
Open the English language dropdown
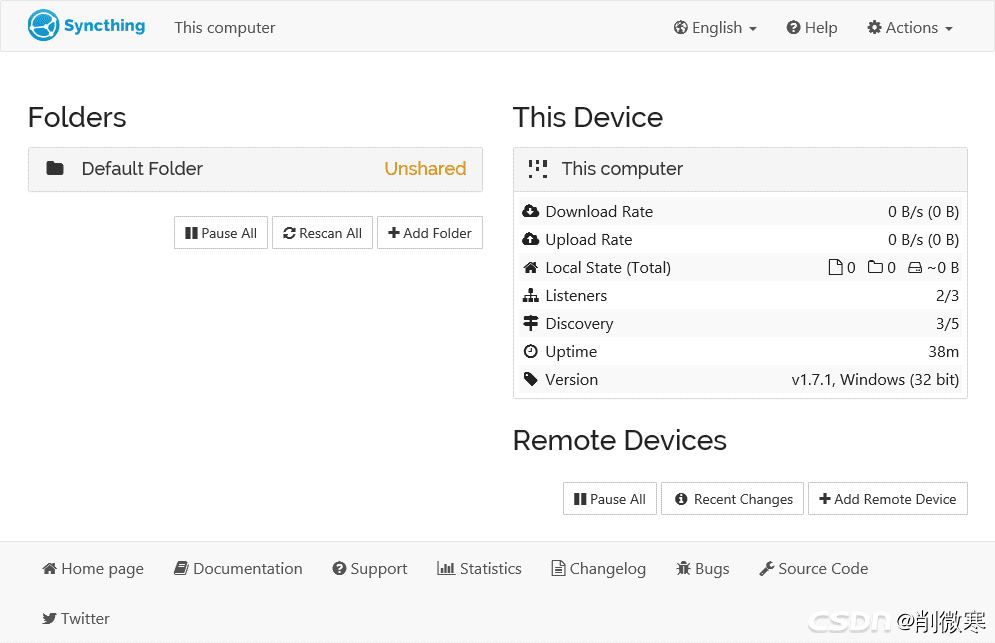pos(715,28)
